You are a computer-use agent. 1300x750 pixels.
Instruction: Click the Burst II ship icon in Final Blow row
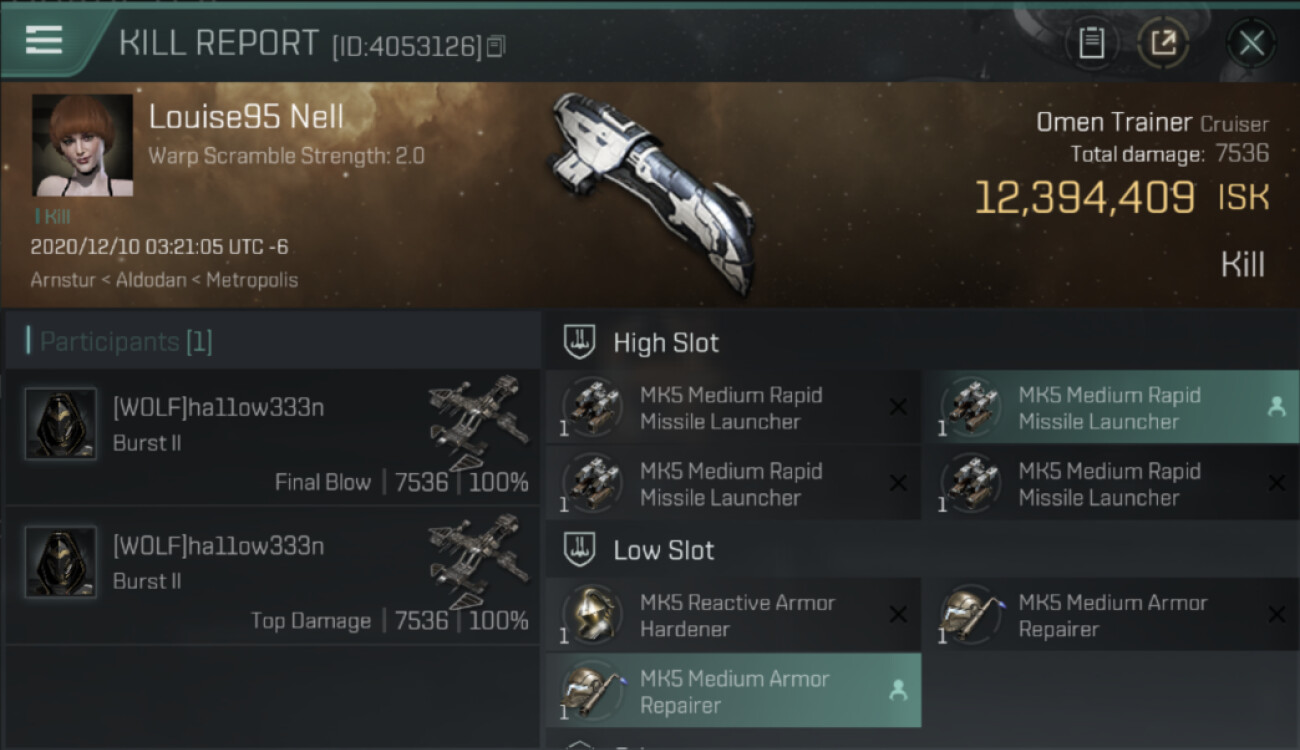478,422
